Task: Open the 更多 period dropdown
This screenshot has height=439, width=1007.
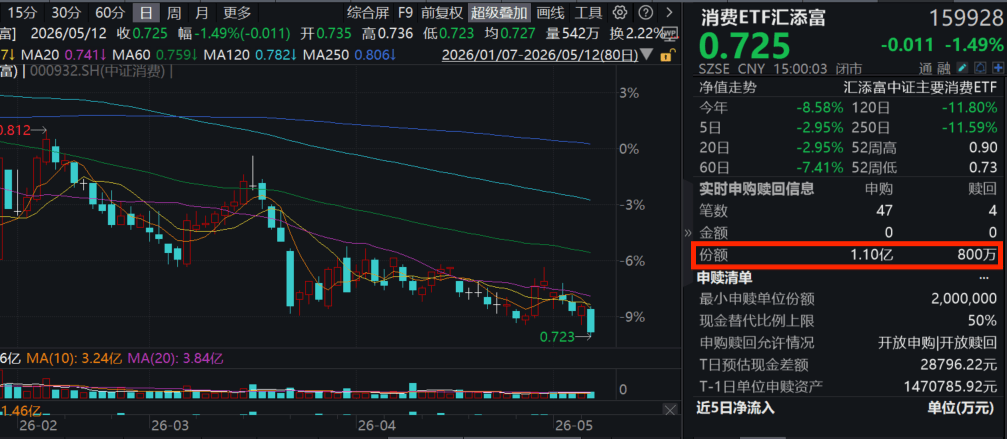Action: point(237,12)
